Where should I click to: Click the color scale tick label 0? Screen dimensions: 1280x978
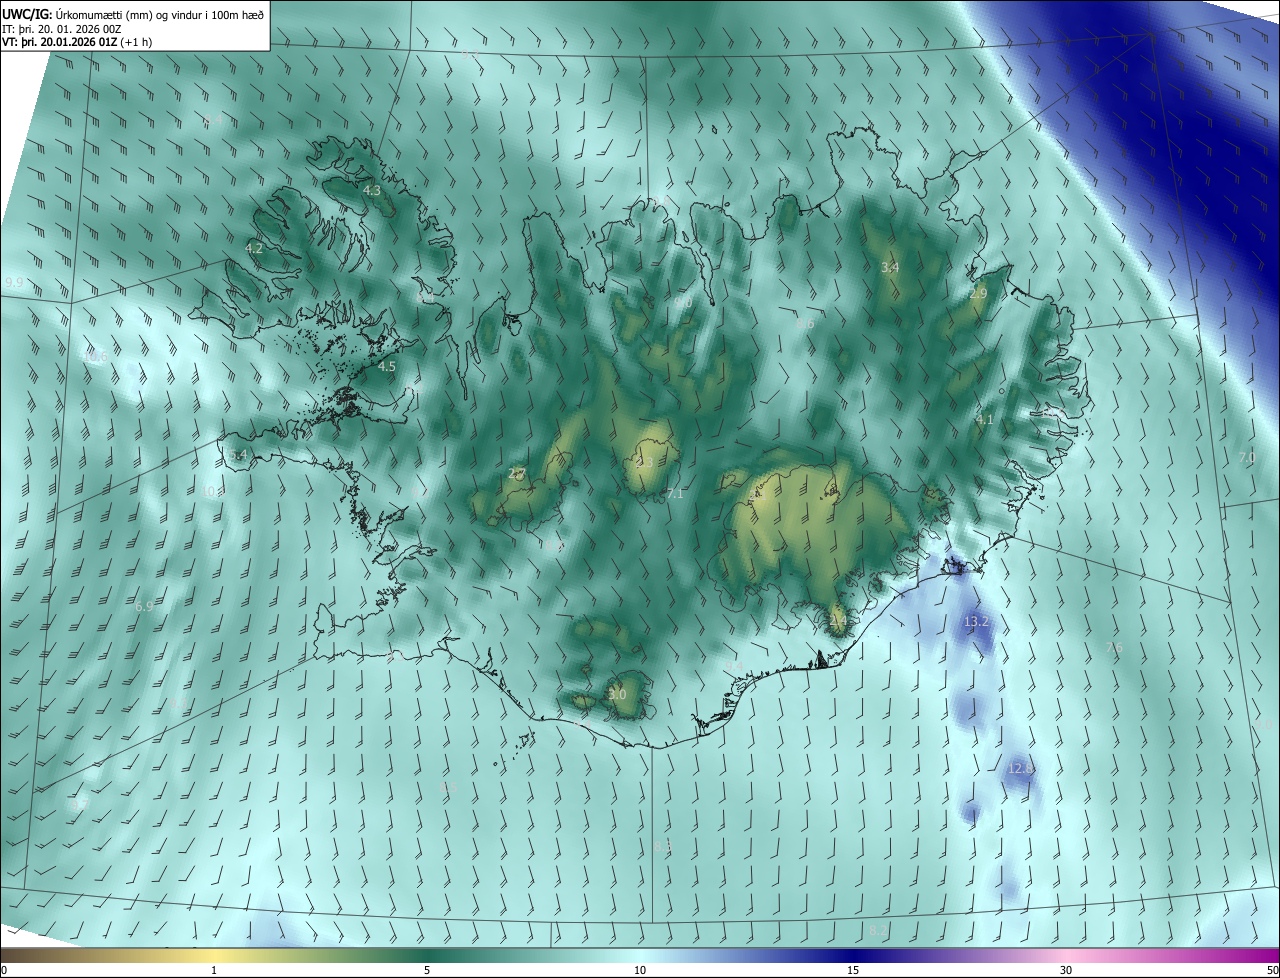[x=4, y=970]
